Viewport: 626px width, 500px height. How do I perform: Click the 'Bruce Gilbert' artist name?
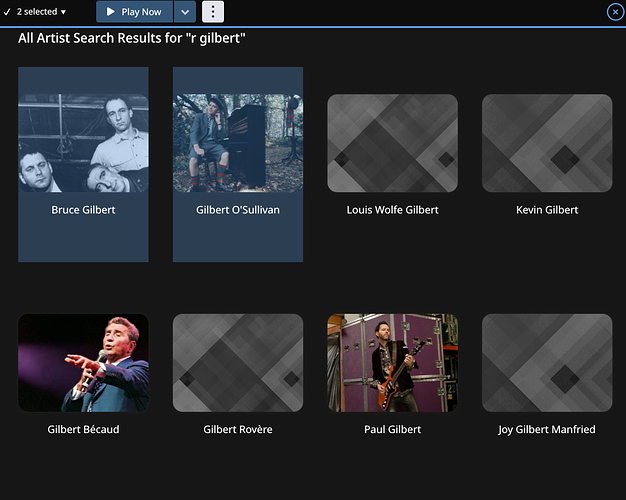pos(83,210)
